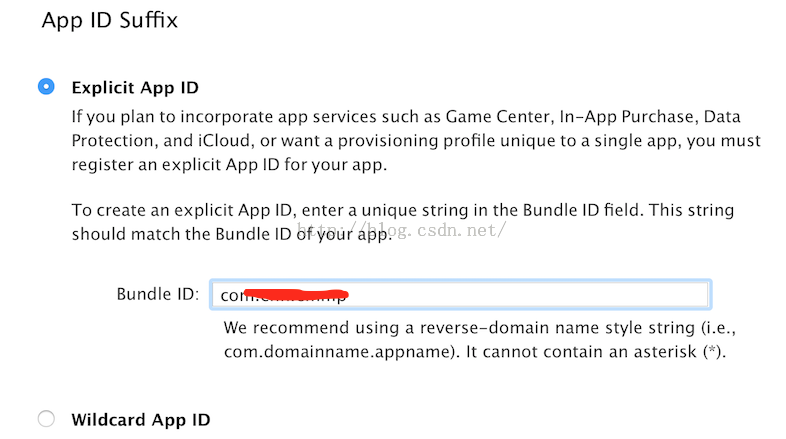This screenshot has height=439, width=786.
Task: Click the "App ID Suffix" heading
Action: click(109, 20)
